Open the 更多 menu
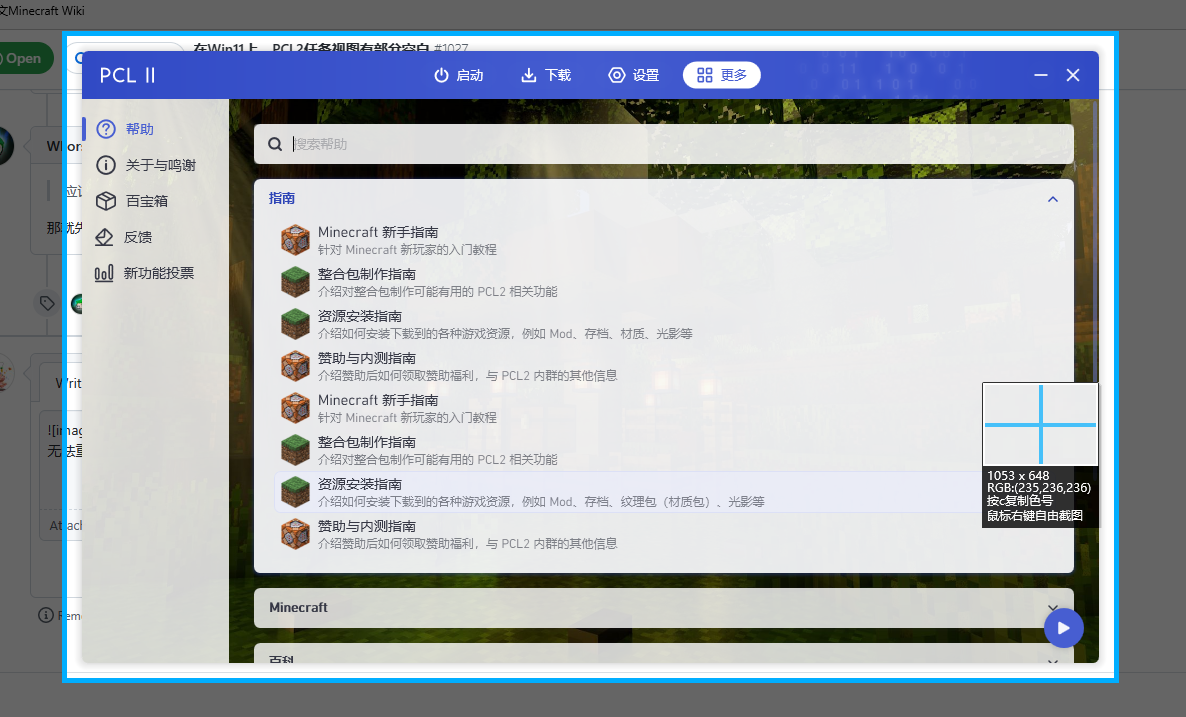This screenshot has width=1186, height=717. [x=721, y=74]
